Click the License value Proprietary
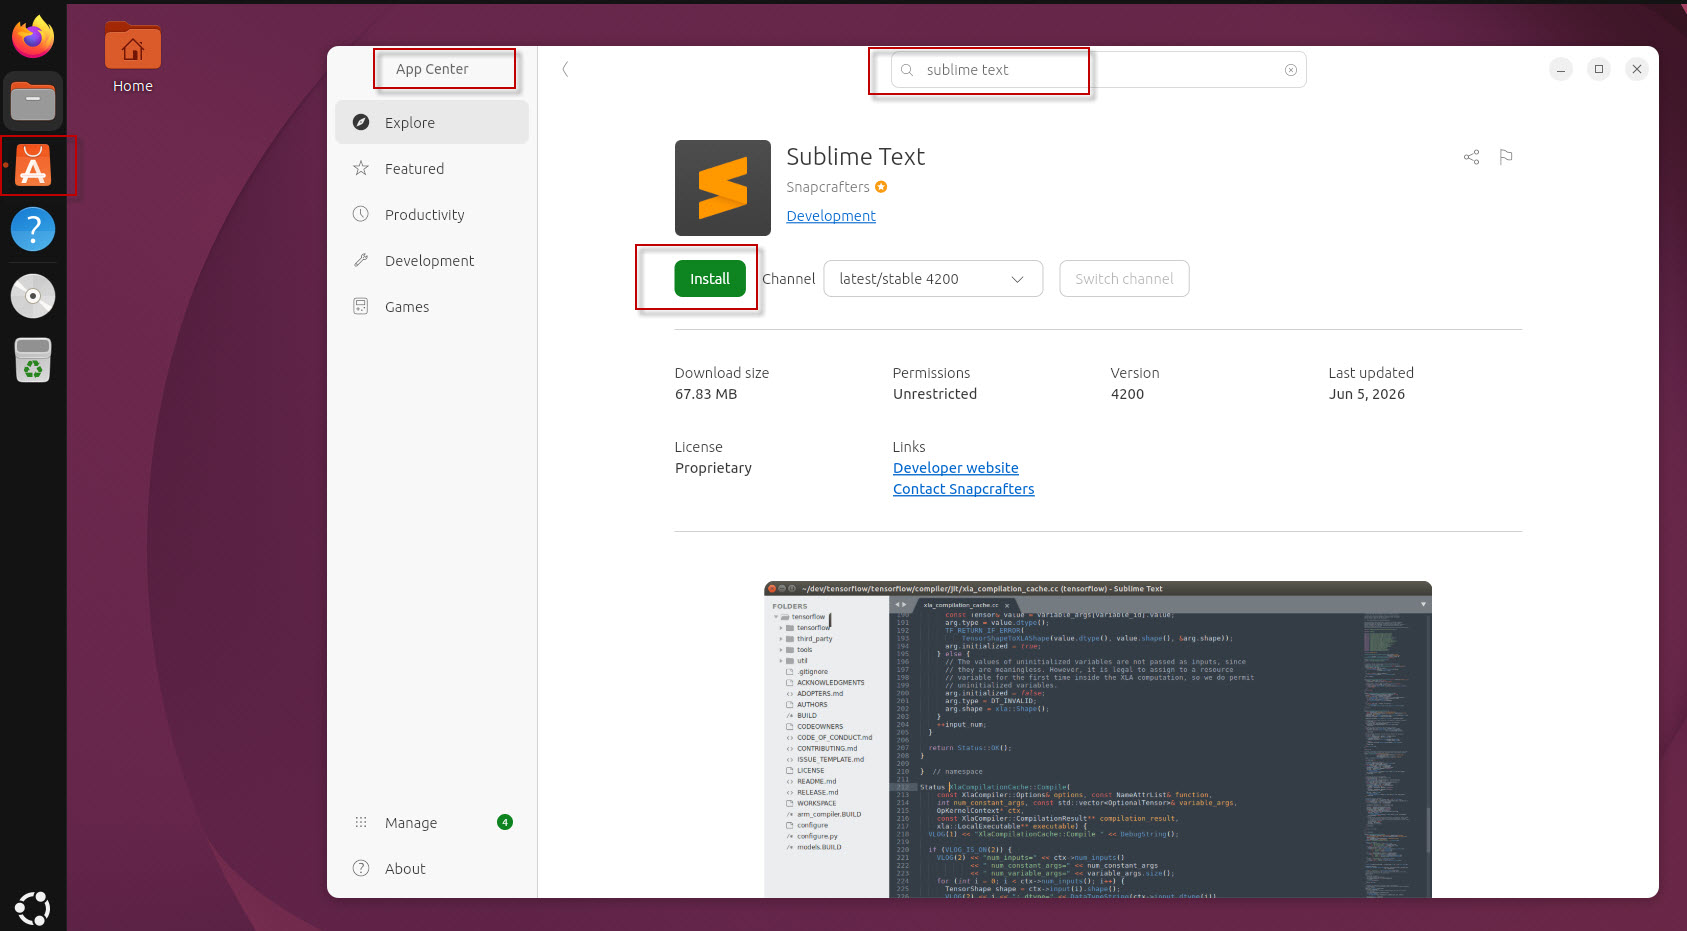 pos(713,468)
